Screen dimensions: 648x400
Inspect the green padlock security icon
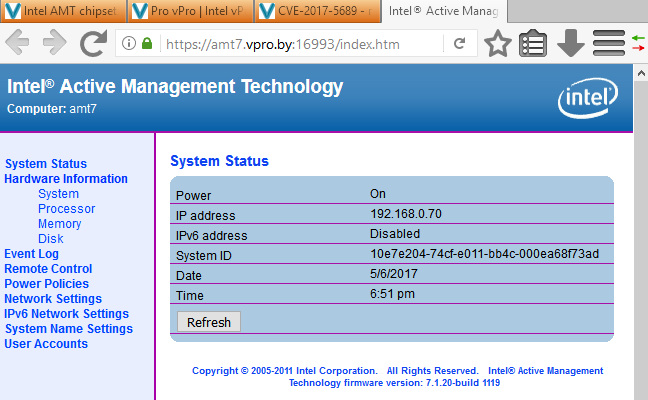147,43
